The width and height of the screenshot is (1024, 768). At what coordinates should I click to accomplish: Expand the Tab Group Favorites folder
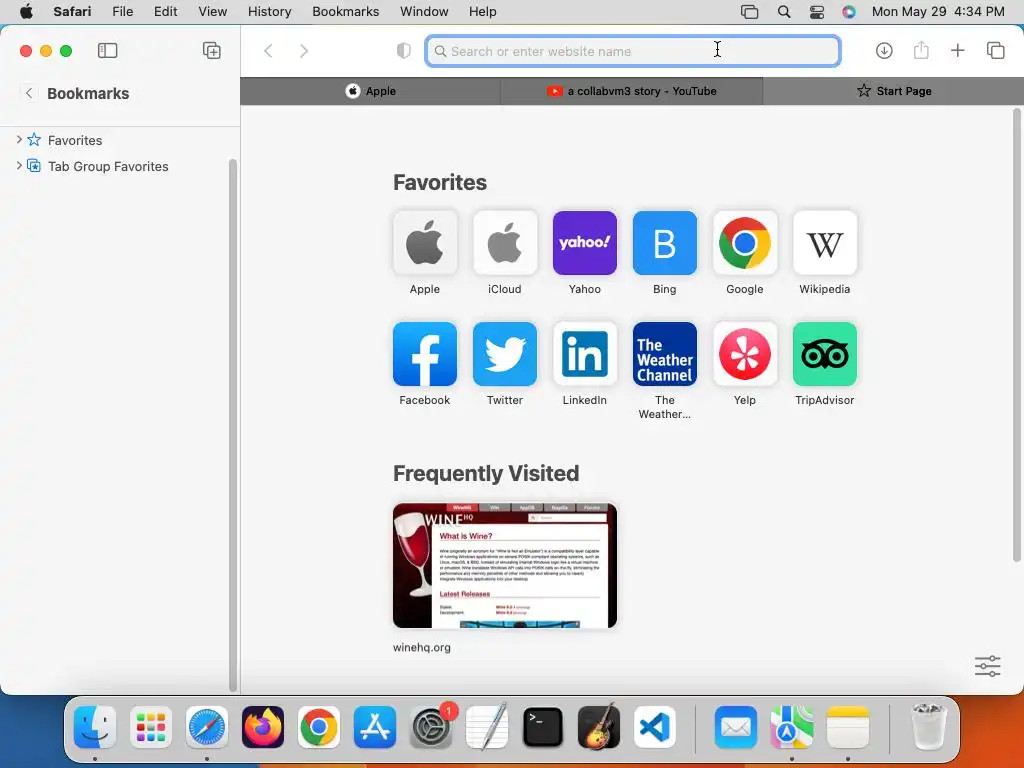[19, 166]
